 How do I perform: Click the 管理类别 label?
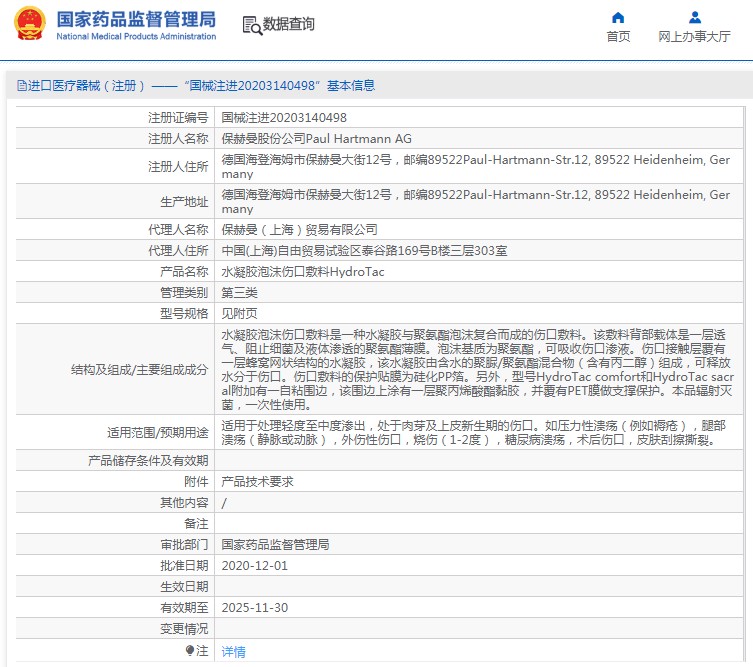click(184, 292)
